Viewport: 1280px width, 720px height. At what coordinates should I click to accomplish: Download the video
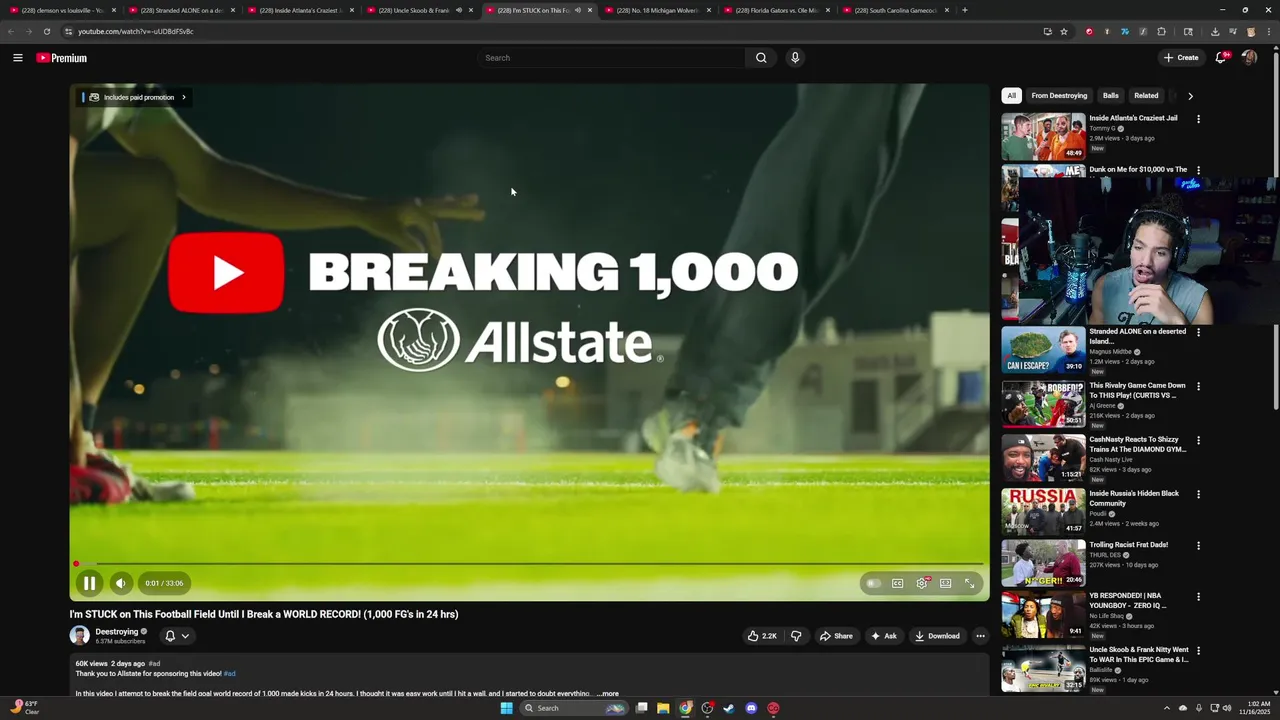[x=937, y=636]
